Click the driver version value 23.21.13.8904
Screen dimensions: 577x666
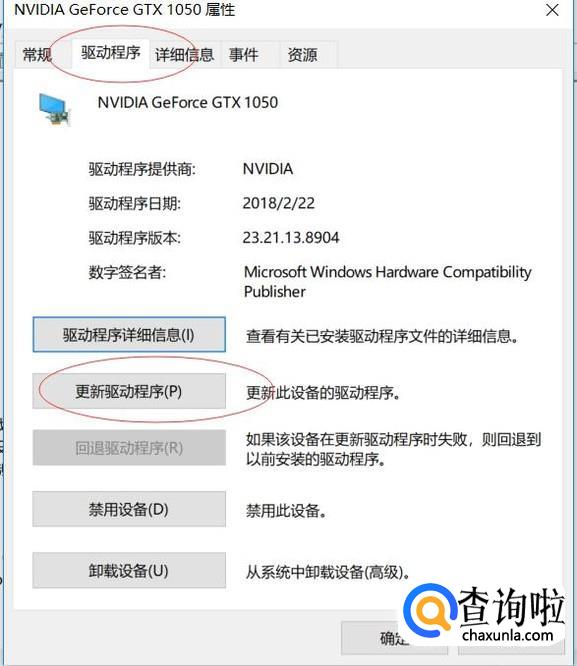coord(291,237)
